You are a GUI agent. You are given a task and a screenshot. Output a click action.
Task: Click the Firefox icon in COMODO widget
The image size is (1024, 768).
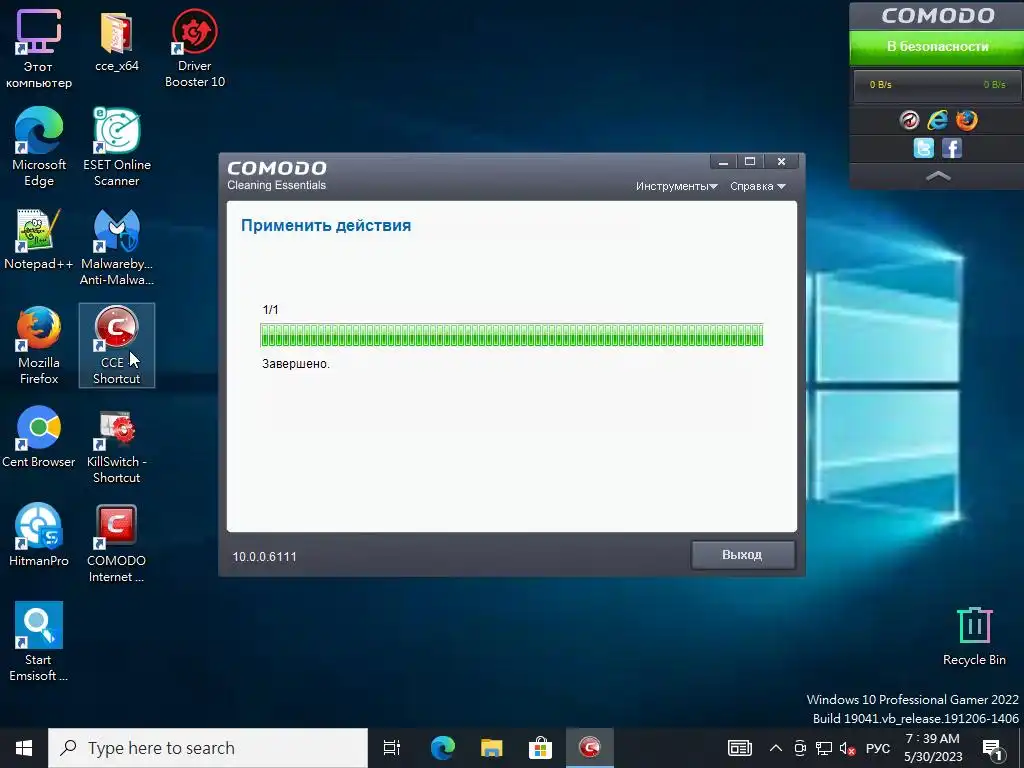pyautogui.click(x=967, y=120)
